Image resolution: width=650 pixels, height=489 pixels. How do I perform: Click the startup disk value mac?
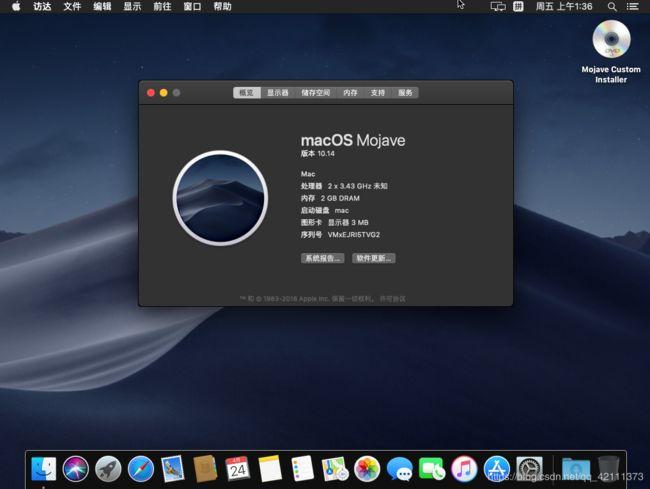pos(342,211)
